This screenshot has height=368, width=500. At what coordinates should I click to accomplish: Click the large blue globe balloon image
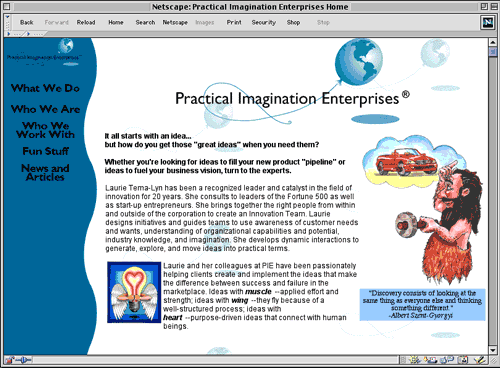[x=358, y=62]
